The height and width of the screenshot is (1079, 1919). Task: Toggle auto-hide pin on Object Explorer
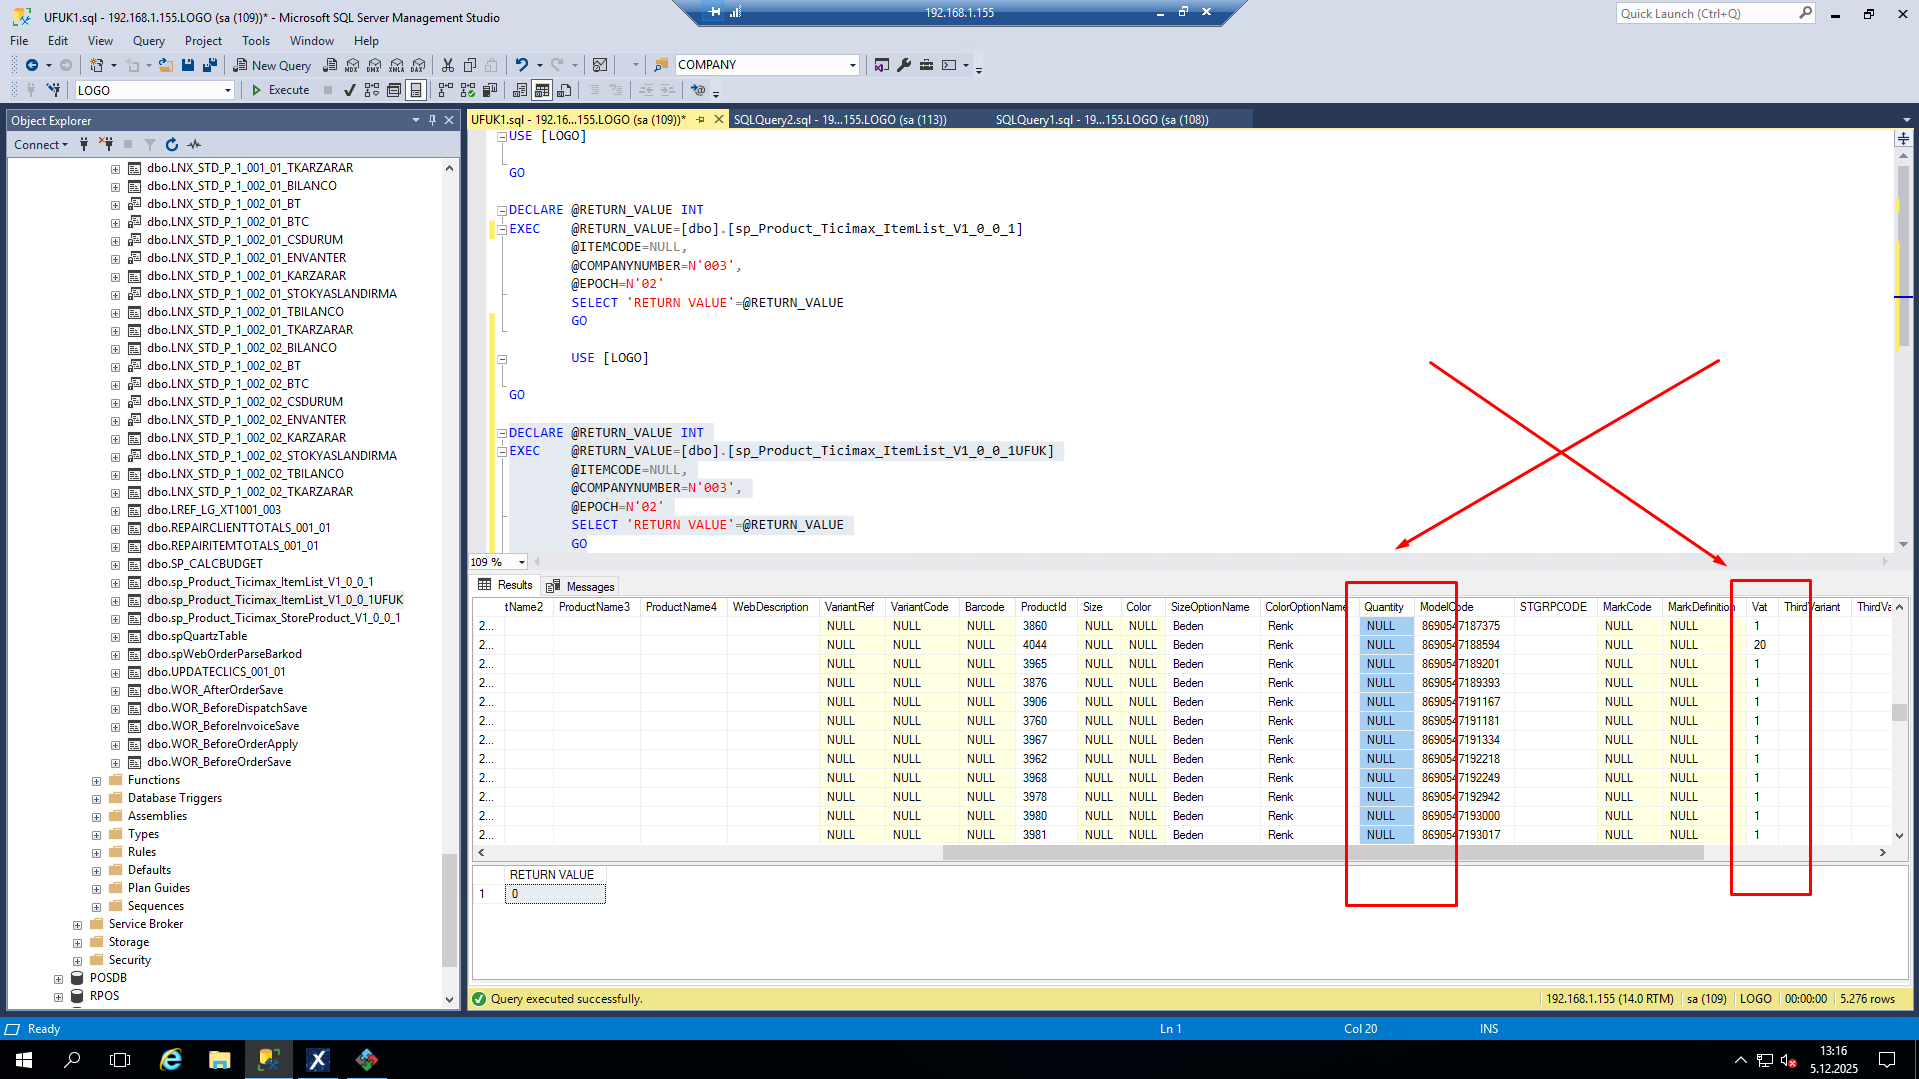432,120
